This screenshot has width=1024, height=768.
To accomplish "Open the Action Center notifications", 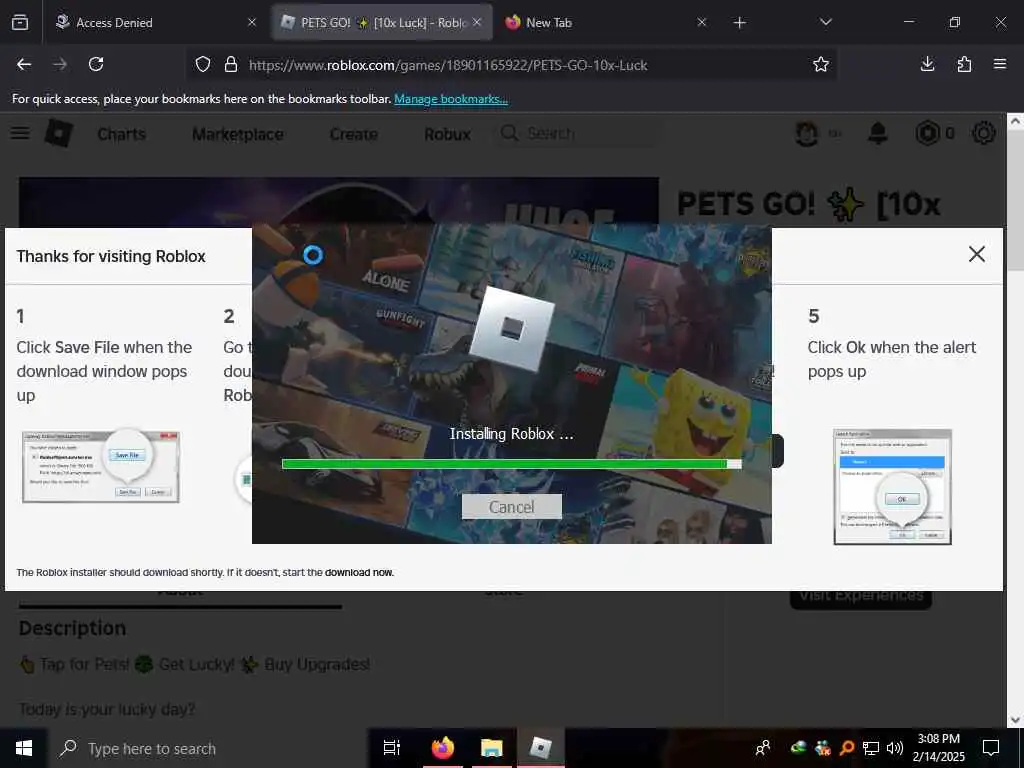I will [991, 748].
